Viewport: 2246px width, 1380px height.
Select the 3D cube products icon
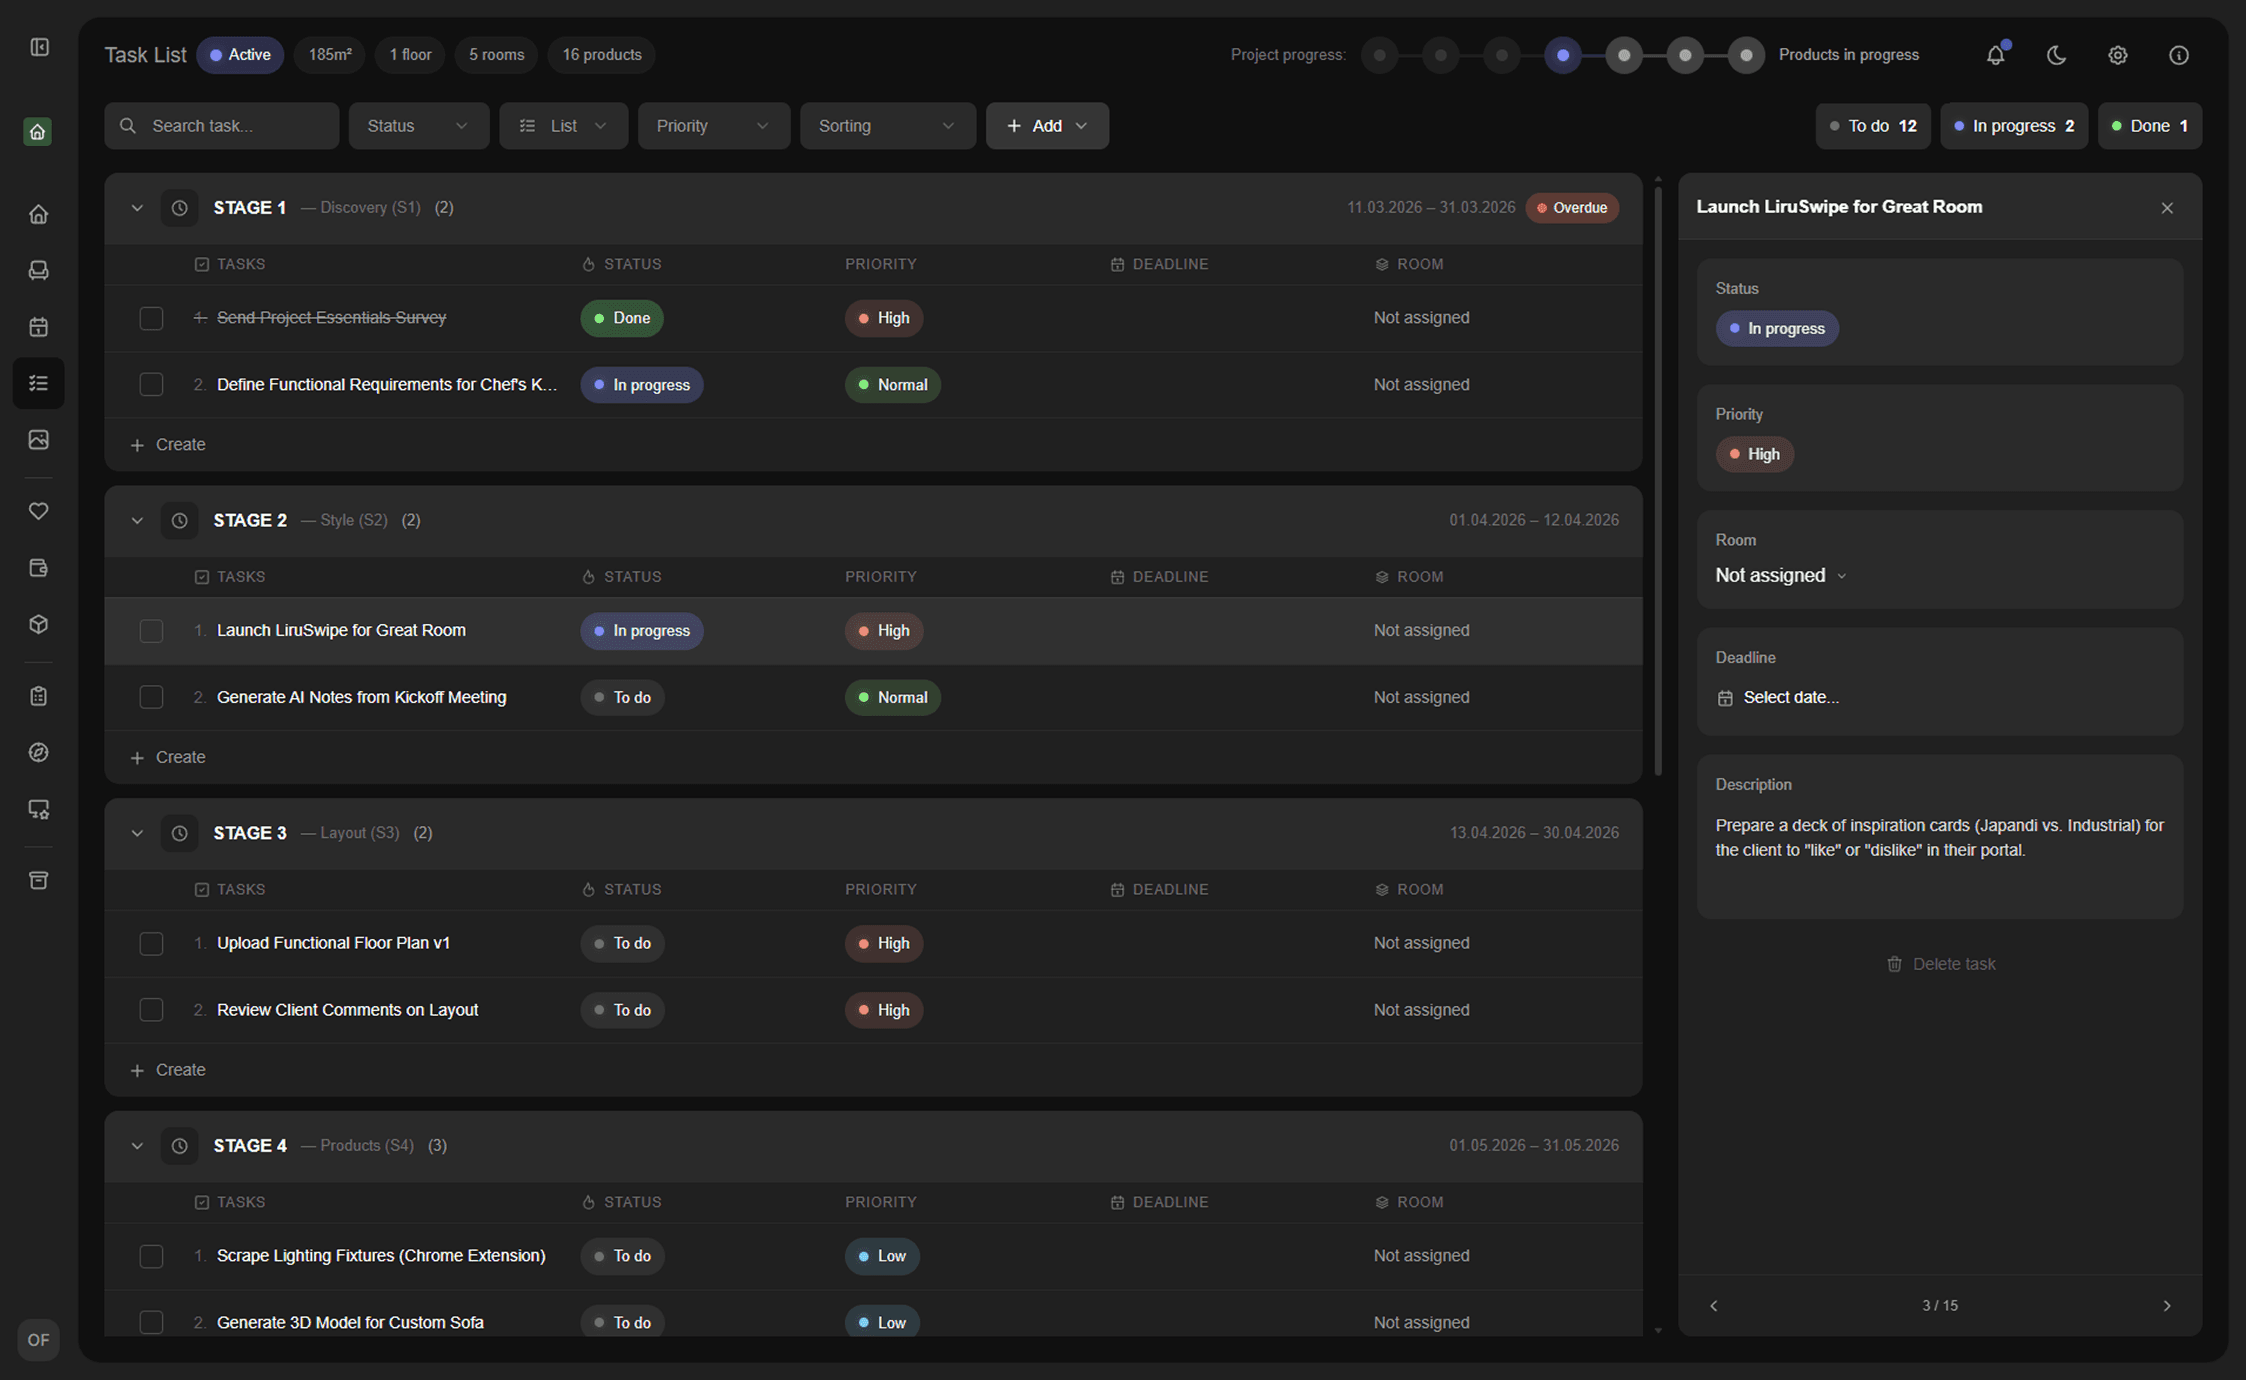point(38,623)
